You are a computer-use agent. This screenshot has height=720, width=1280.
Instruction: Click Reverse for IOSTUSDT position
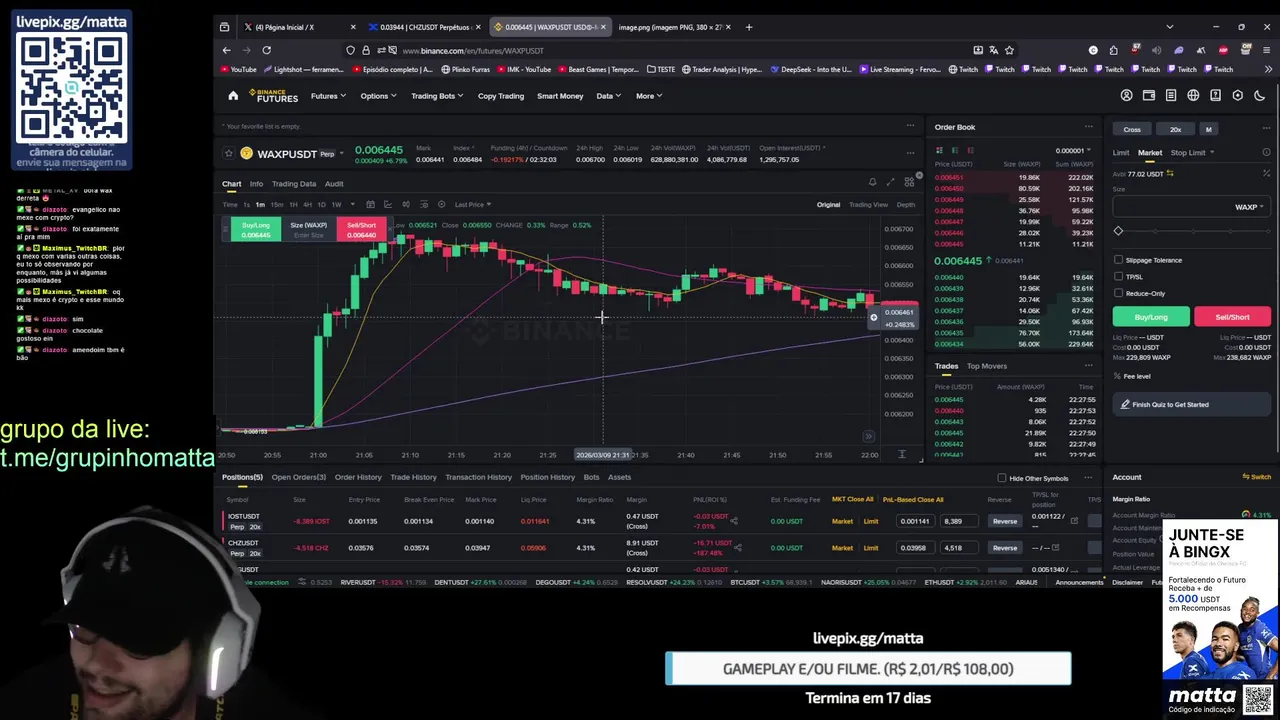(1004, 521)
